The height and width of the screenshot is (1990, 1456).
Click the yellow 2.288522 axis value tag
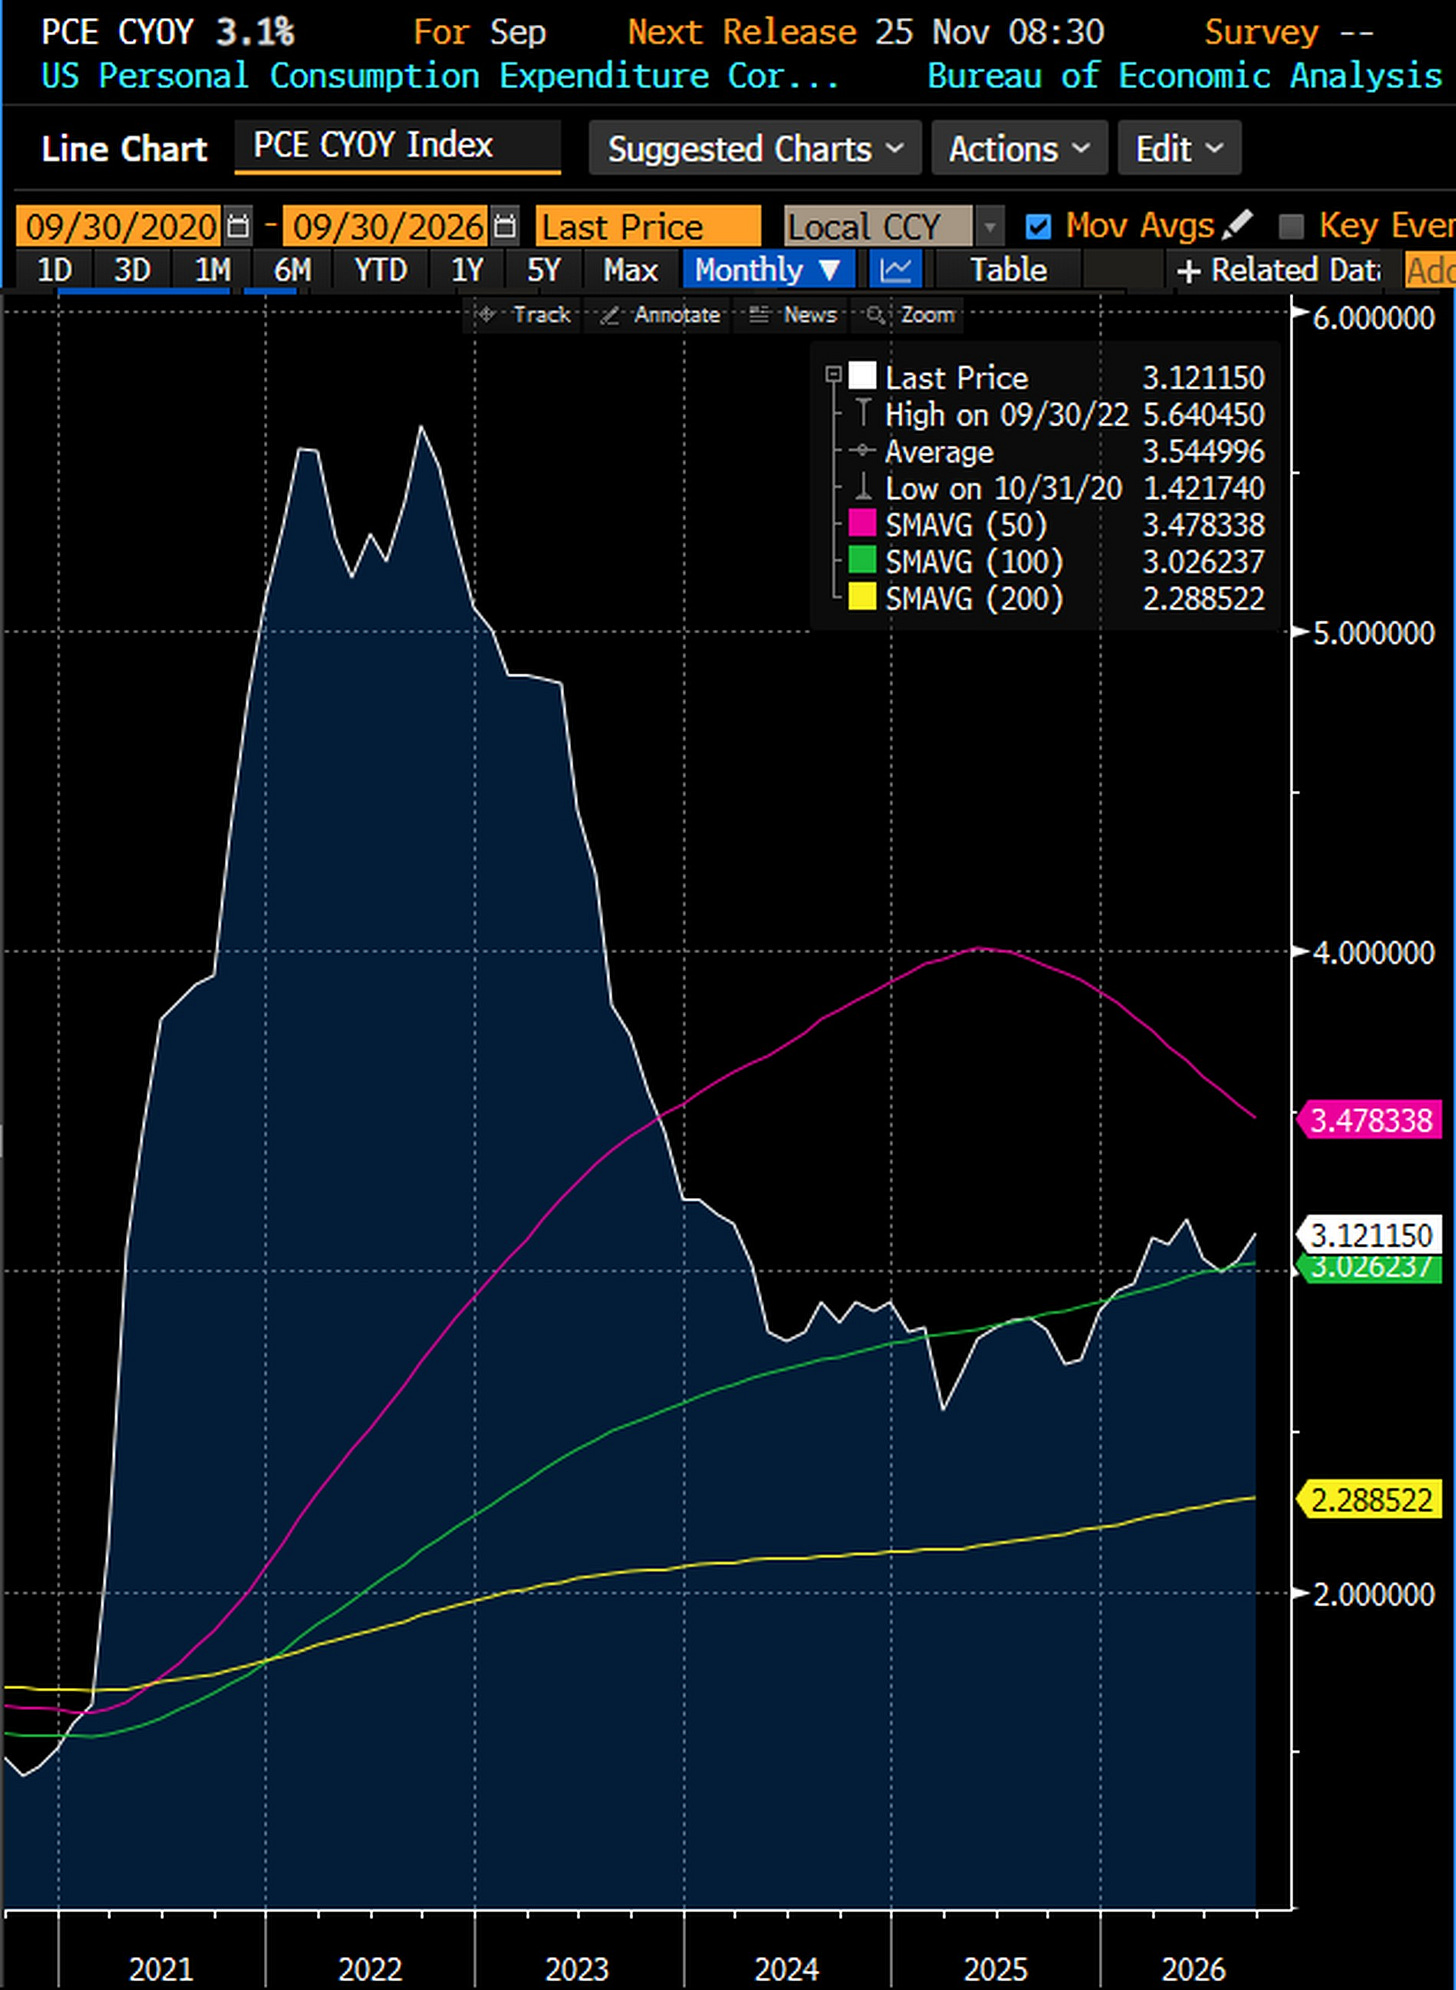tap(1369, 1500)
